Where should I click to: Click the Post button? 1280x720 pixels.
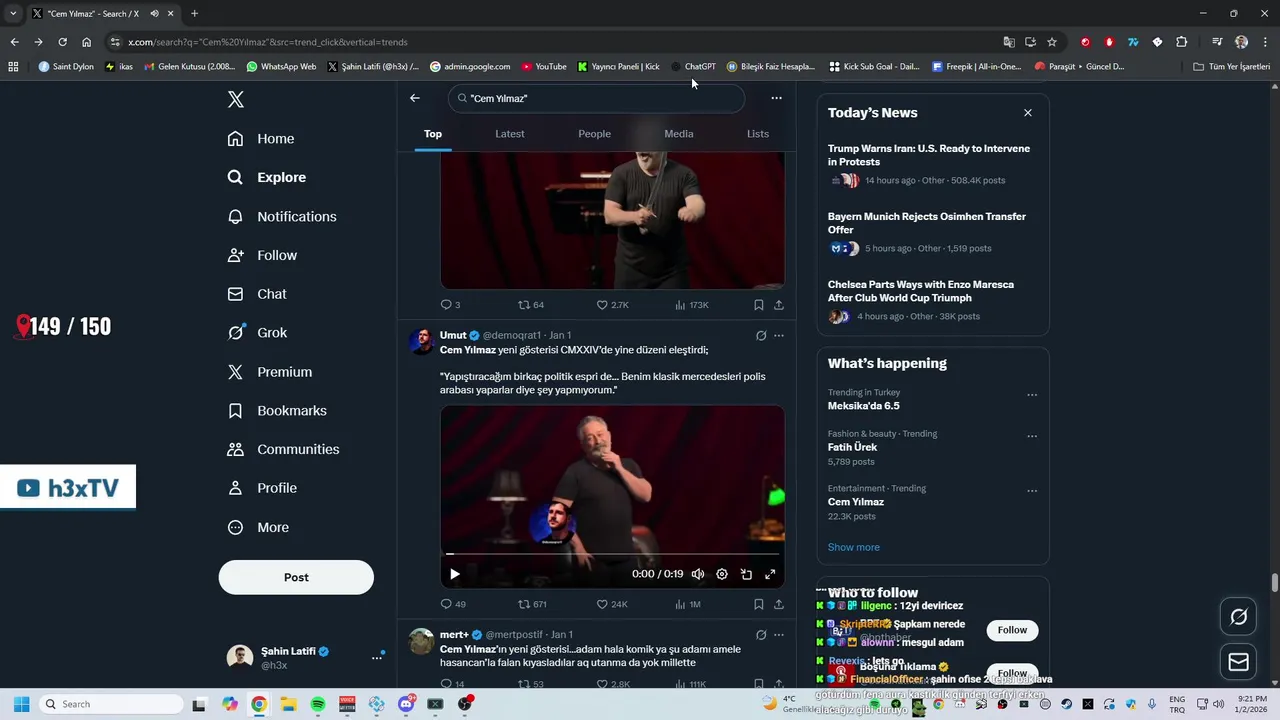296,577
